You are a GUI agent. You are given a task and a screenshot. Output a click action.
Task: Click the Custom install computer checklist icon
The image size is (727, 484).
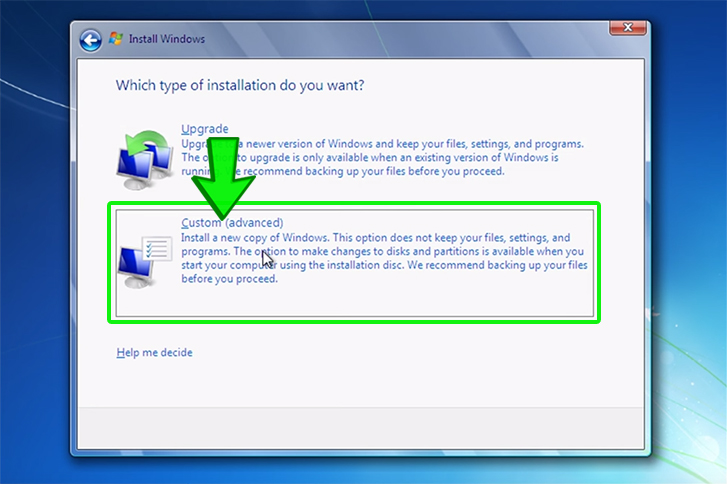click(145, 261)
